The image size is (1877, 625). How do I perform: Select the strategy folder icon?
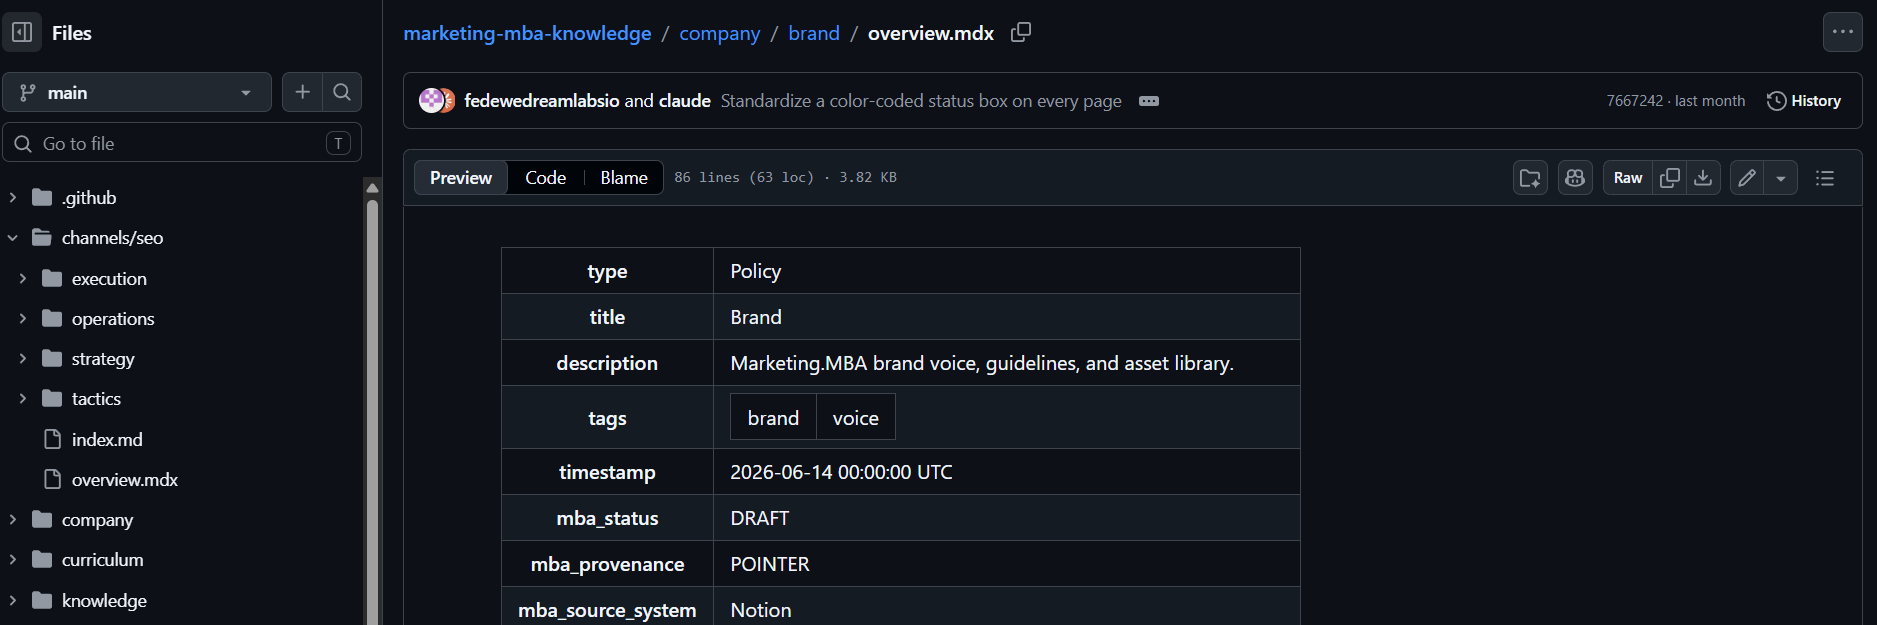click(52, 359)
